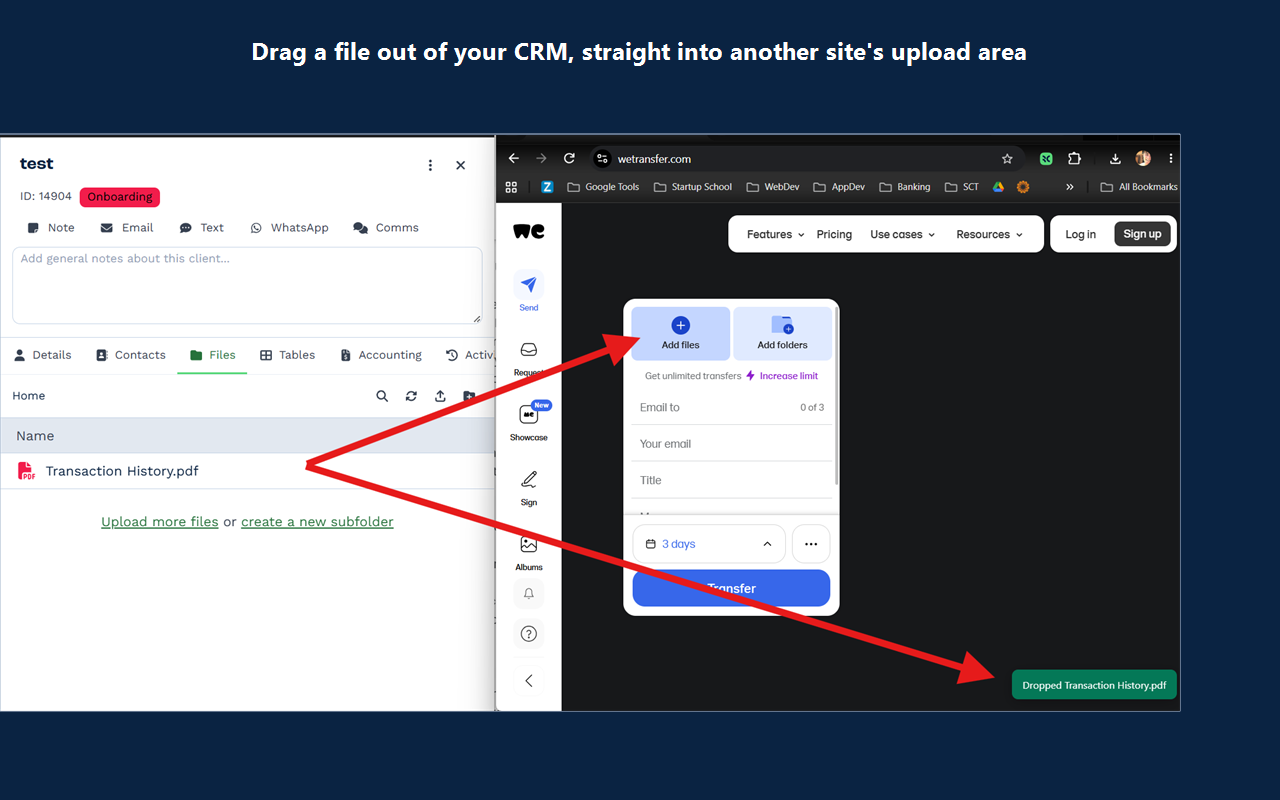
Task: Expand the Resources dropdown menu
Action: [990, 235]
